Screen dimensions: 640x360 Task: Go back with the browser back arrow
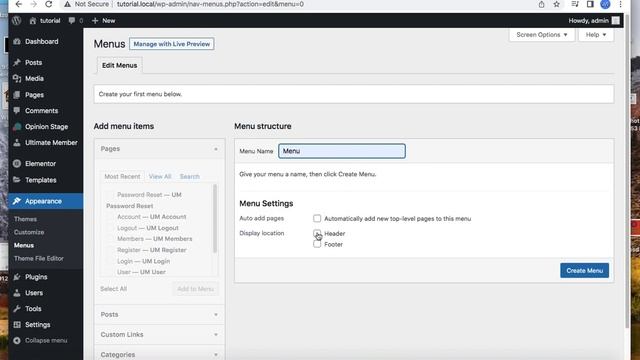[x=18, y=4]
